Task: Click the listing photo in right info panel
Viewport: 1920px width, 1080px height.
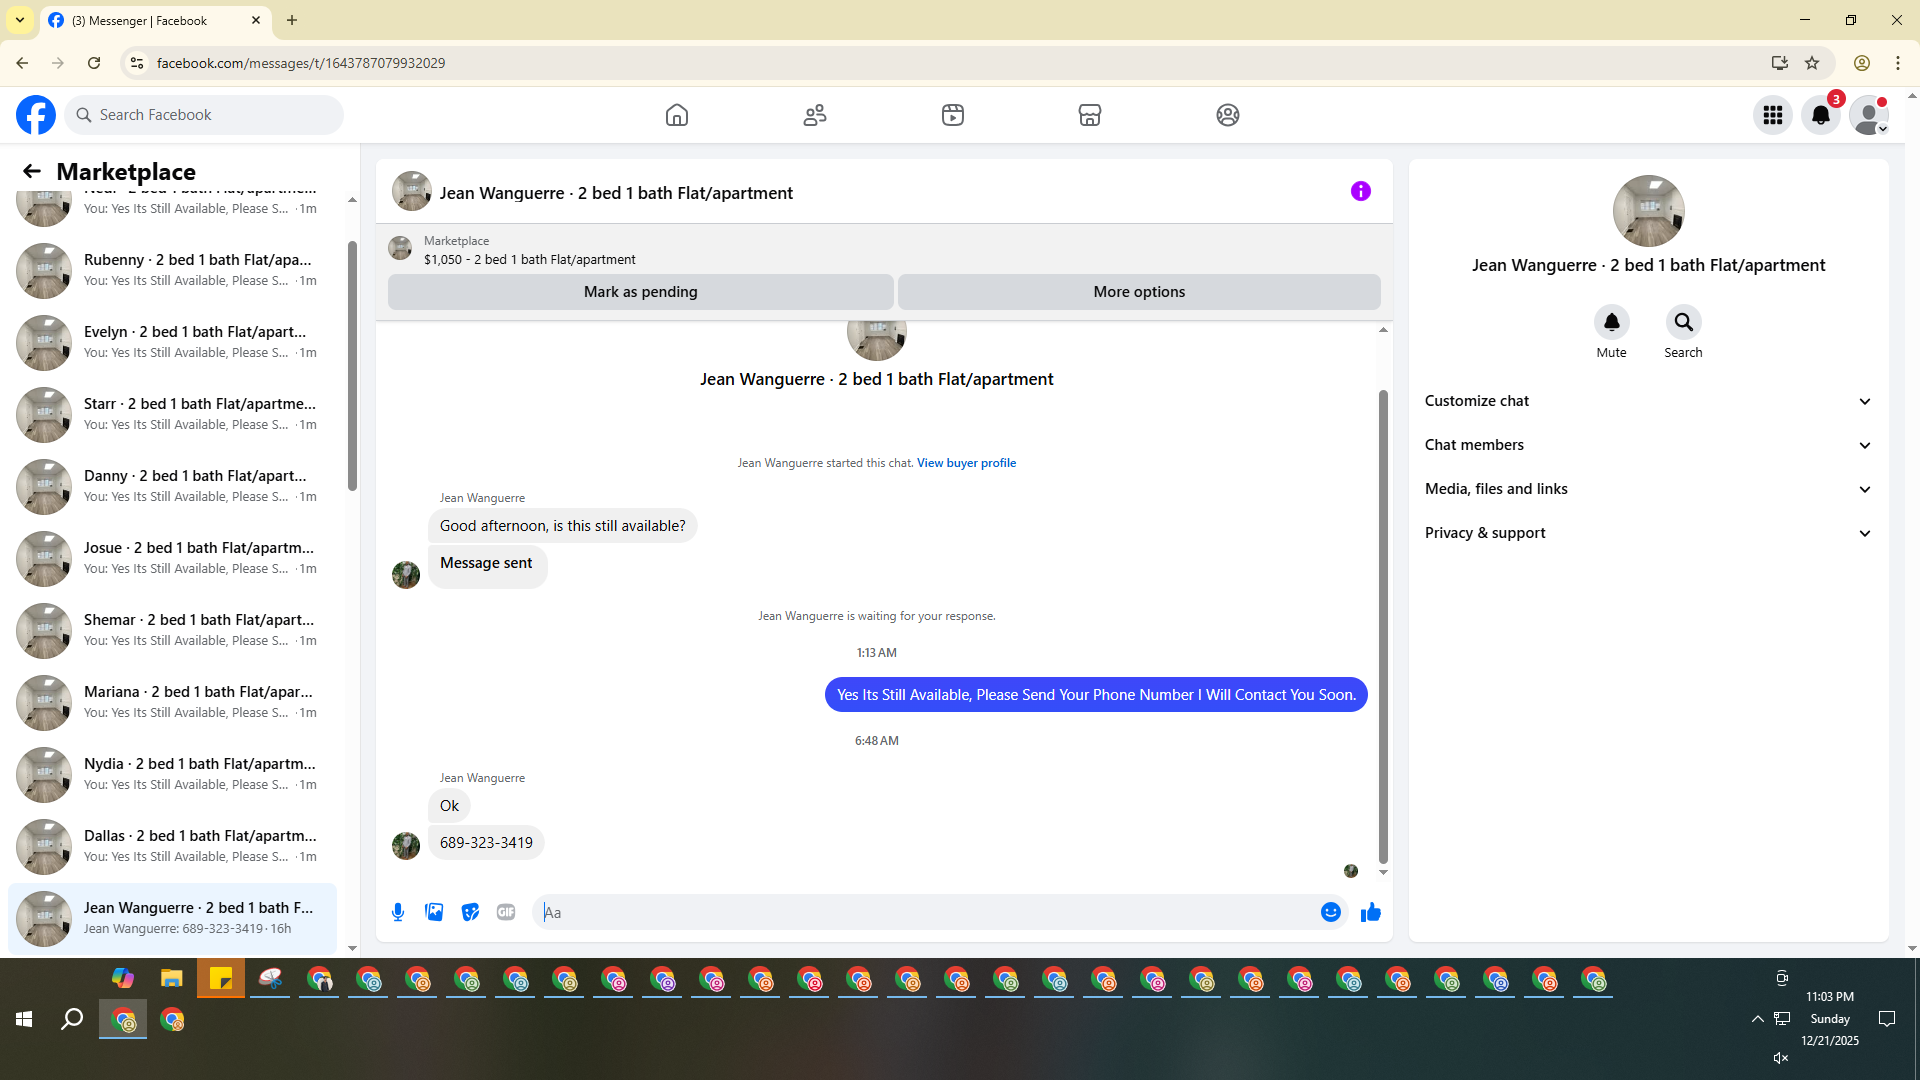Action: 1648,211
